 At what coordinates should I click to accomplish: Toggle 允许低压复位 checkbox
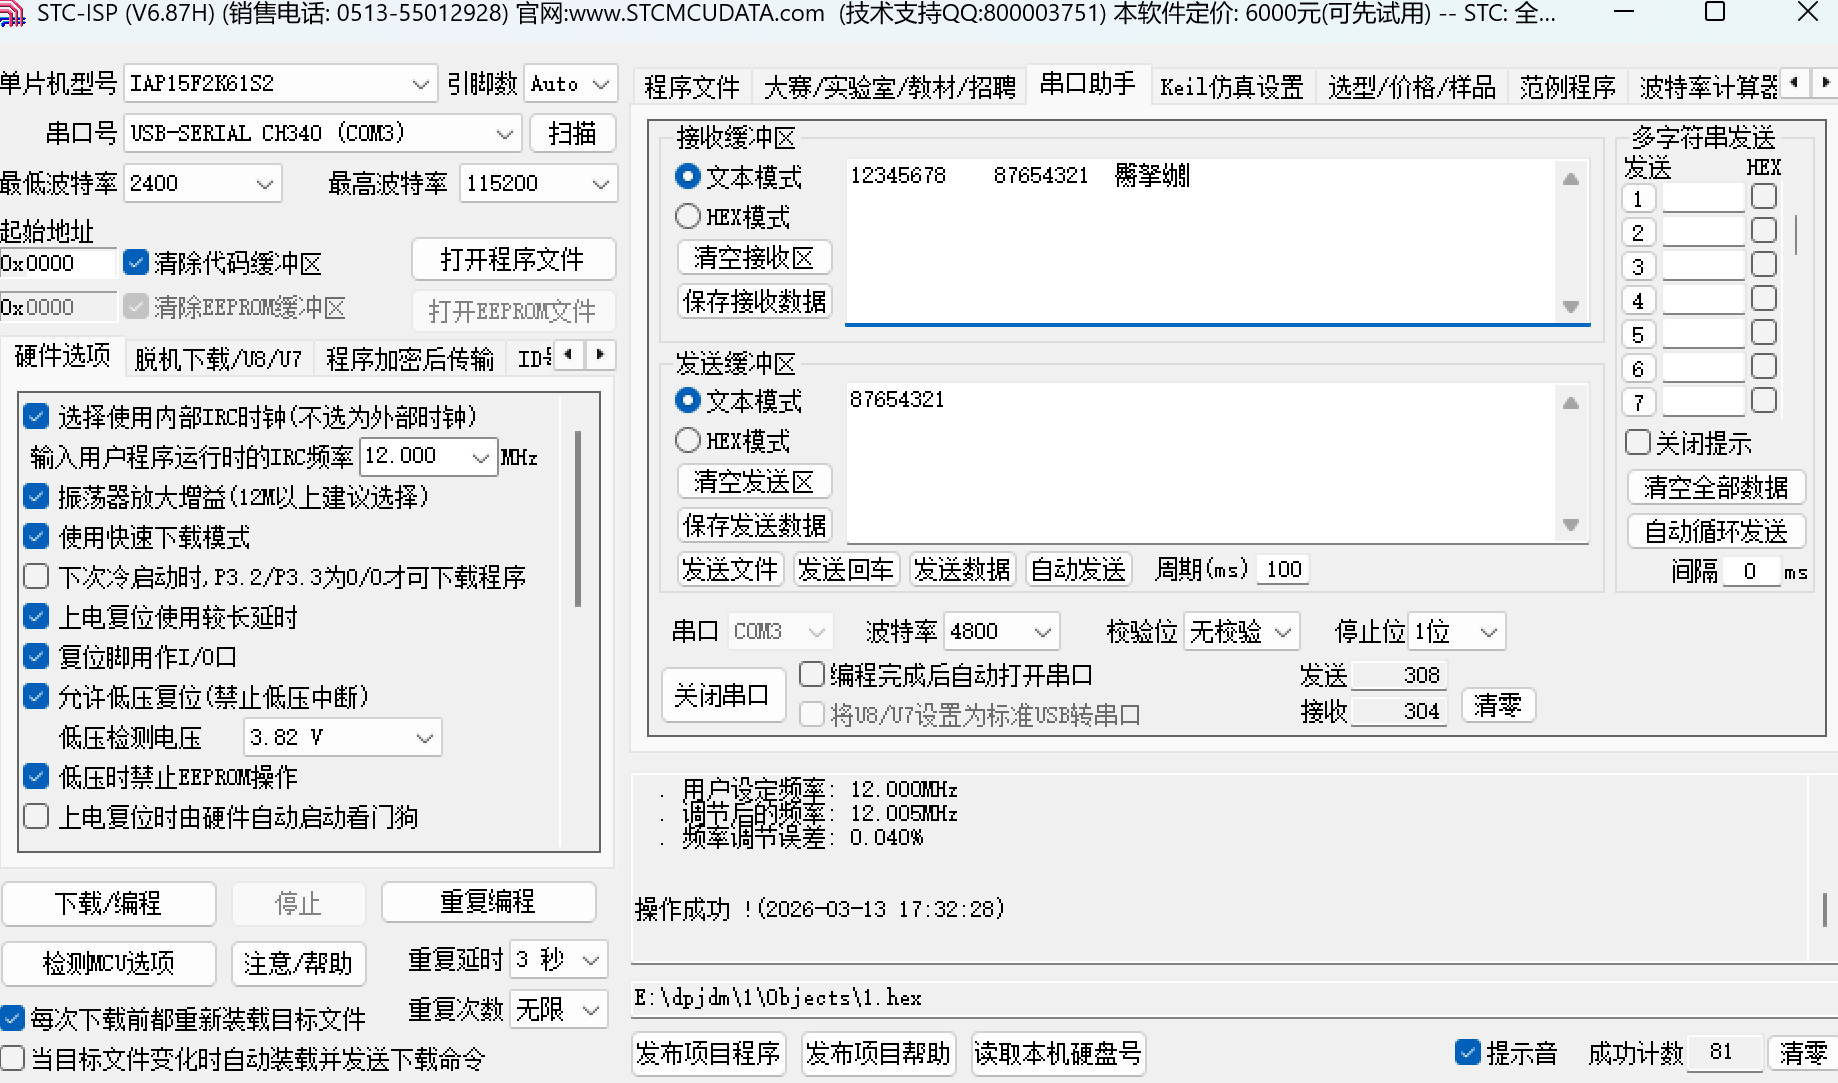coord(36,696)
